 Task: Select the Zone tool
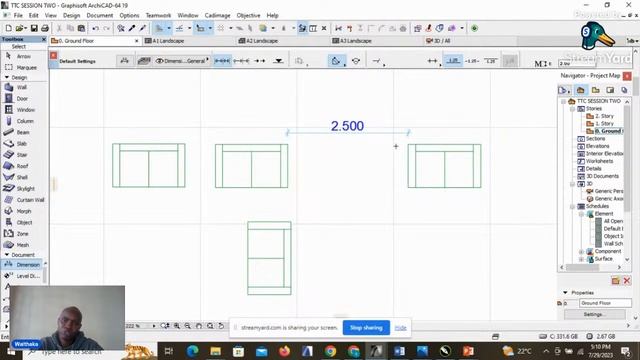(x=22, y=234)
